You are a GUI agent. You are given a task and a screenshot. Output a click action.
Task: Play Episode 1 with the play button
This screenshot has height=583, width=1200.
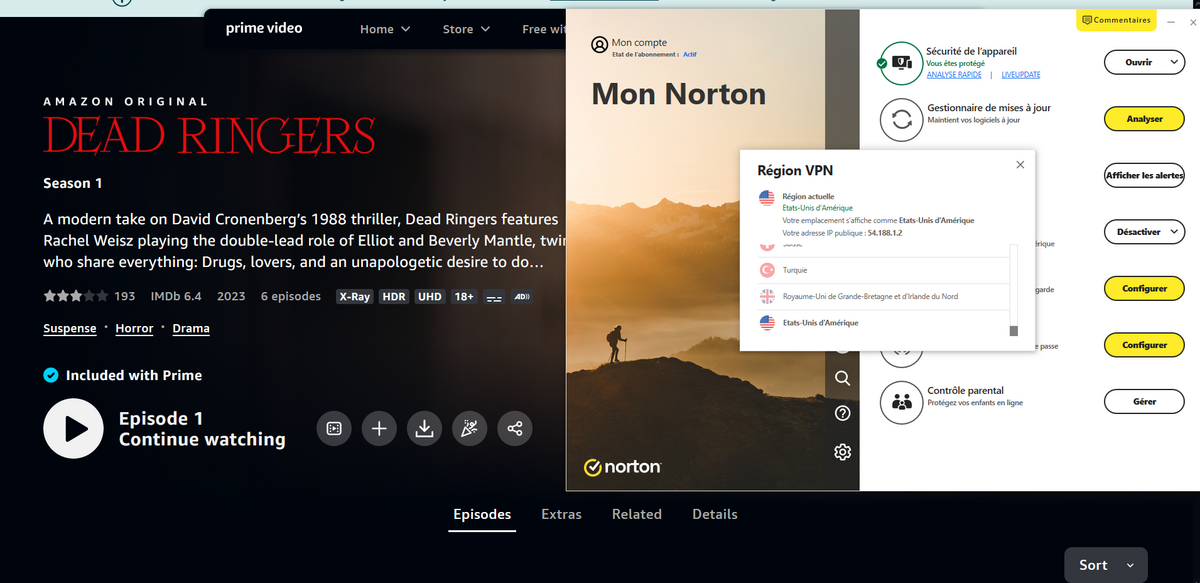(x=73, y=428)
